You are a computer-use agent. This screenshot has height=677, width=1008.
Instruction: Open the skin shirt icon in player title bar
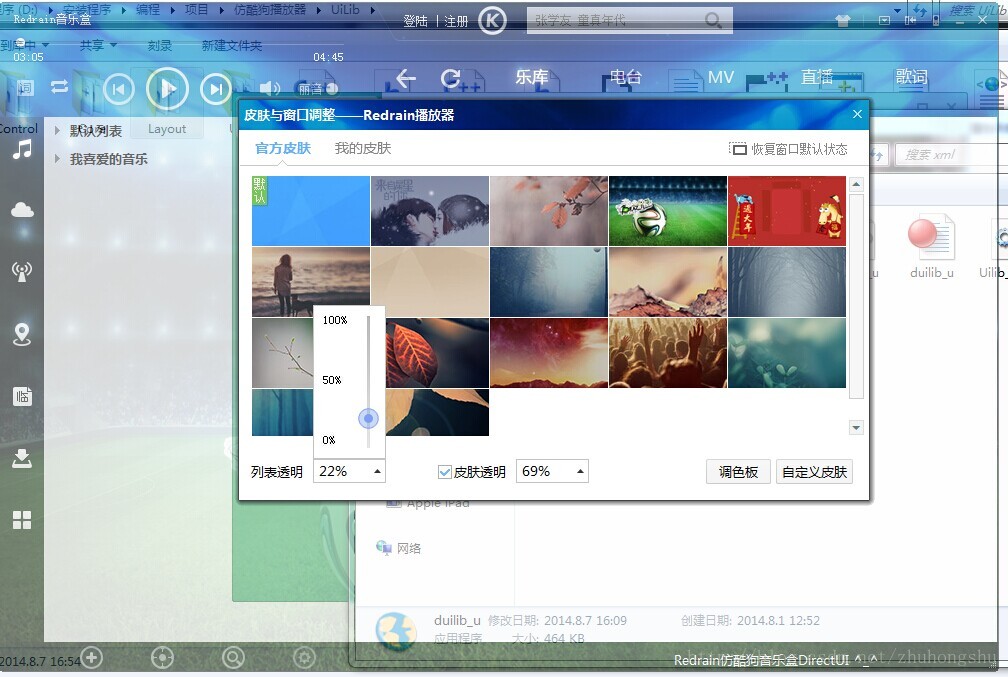pos(843,21)
